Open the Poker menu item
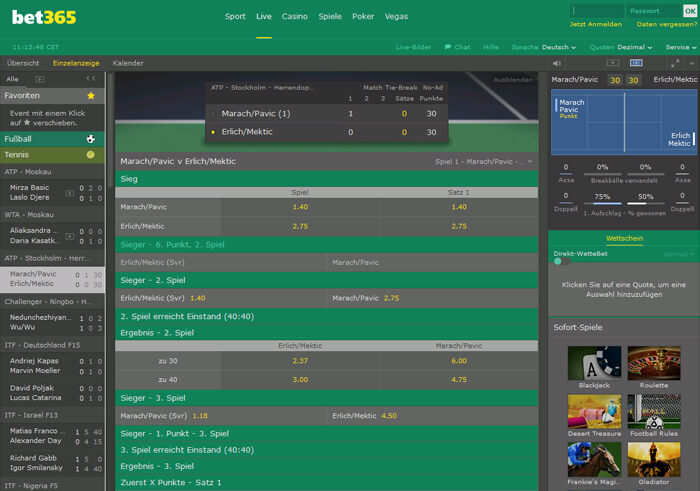The width and height of the screenshot is (700, 491). point(363,17)
